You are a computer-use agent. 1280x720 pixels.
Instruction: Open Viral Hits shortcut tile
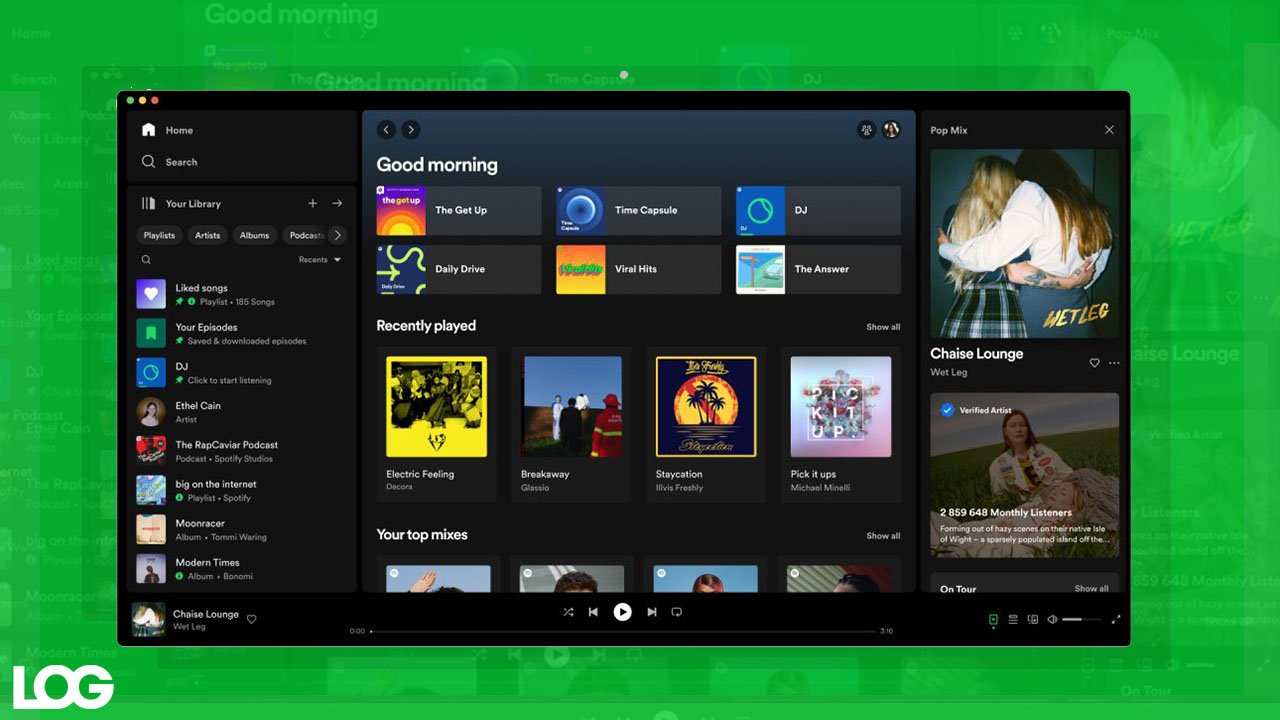click(639, 270)
